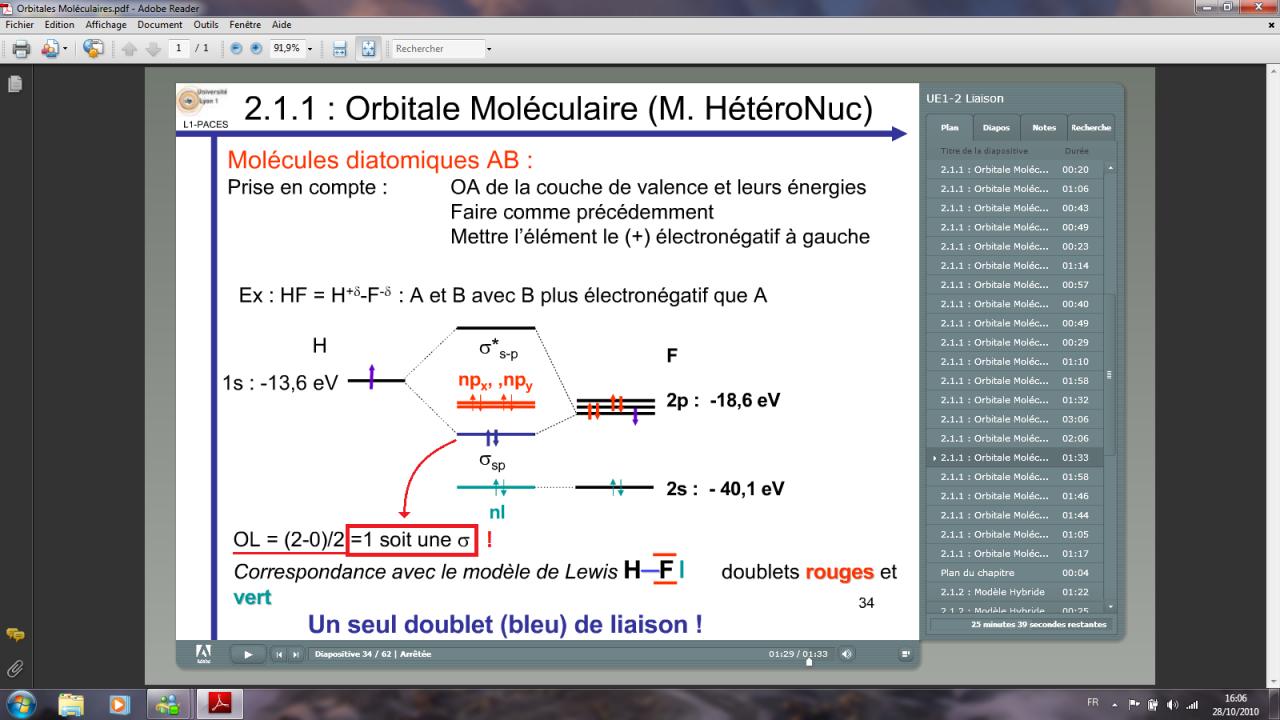
Task: Select the slide entry with duration 03:06
Action: click(x=1014, y=419)
